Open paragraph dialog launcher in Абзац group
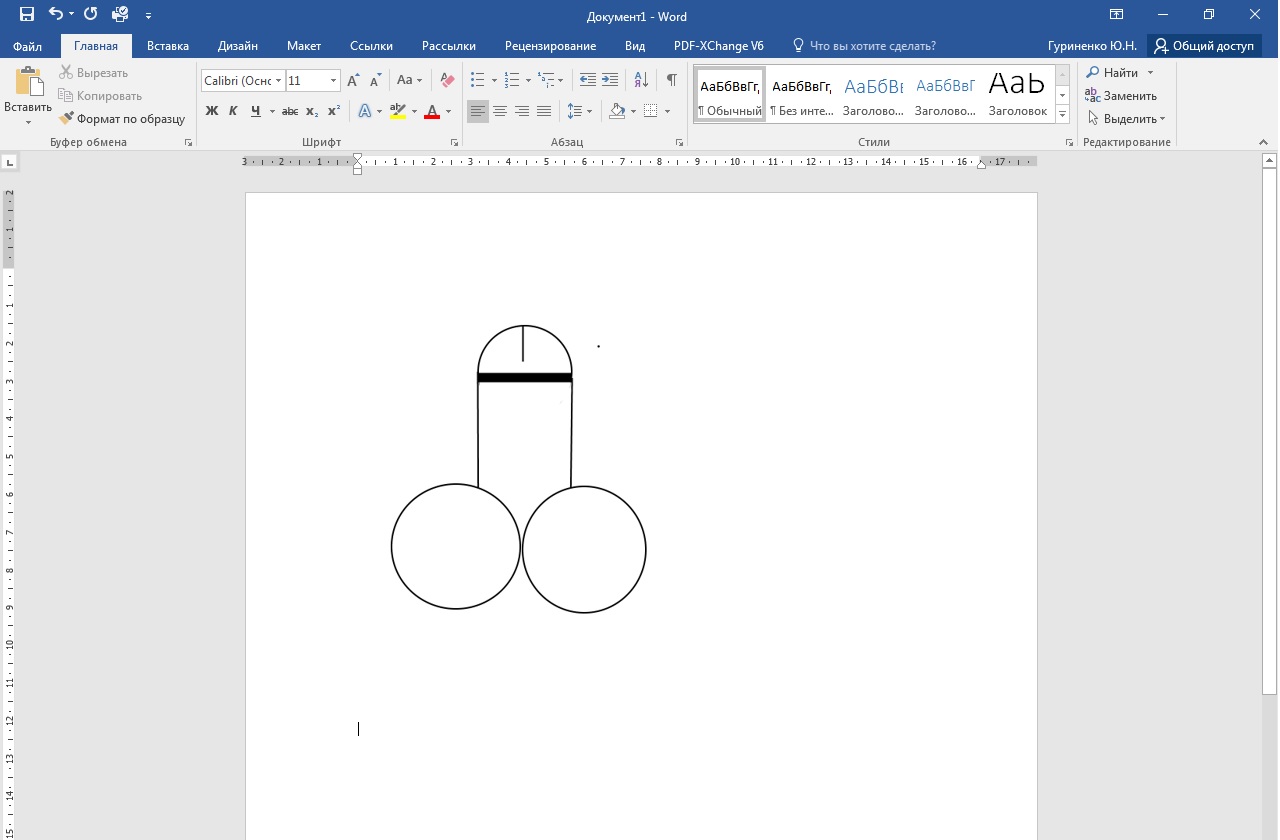1280x840 pixels. pos(679,143)
